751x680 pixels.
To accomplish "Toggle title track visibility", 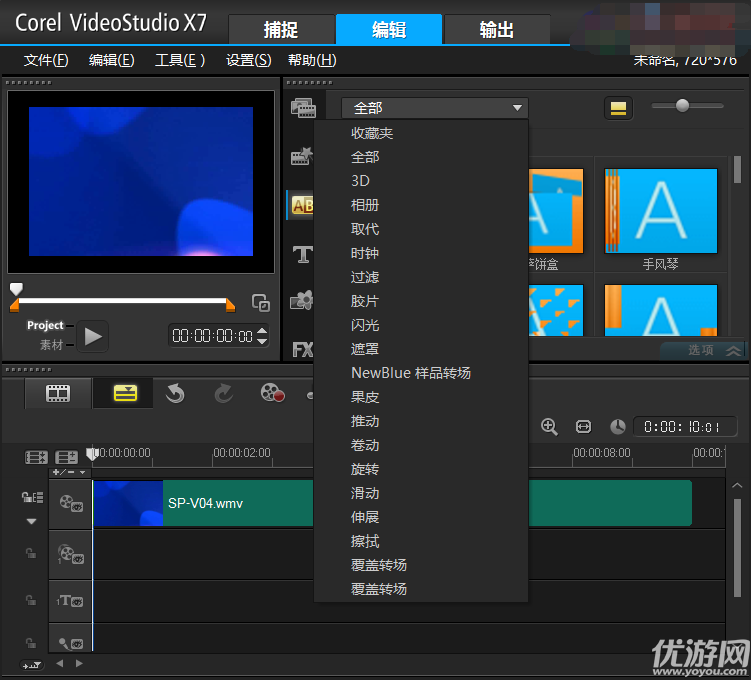I will 71,601.
